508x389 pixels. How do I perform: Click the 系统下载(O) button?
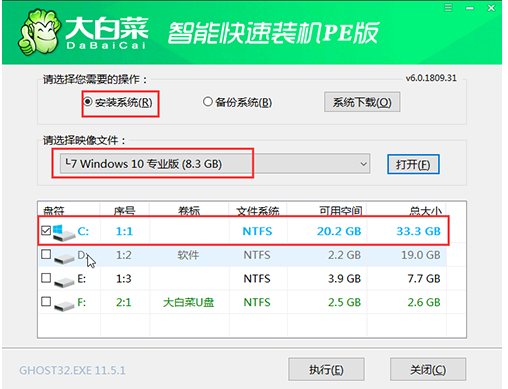[x=362, y=102]
